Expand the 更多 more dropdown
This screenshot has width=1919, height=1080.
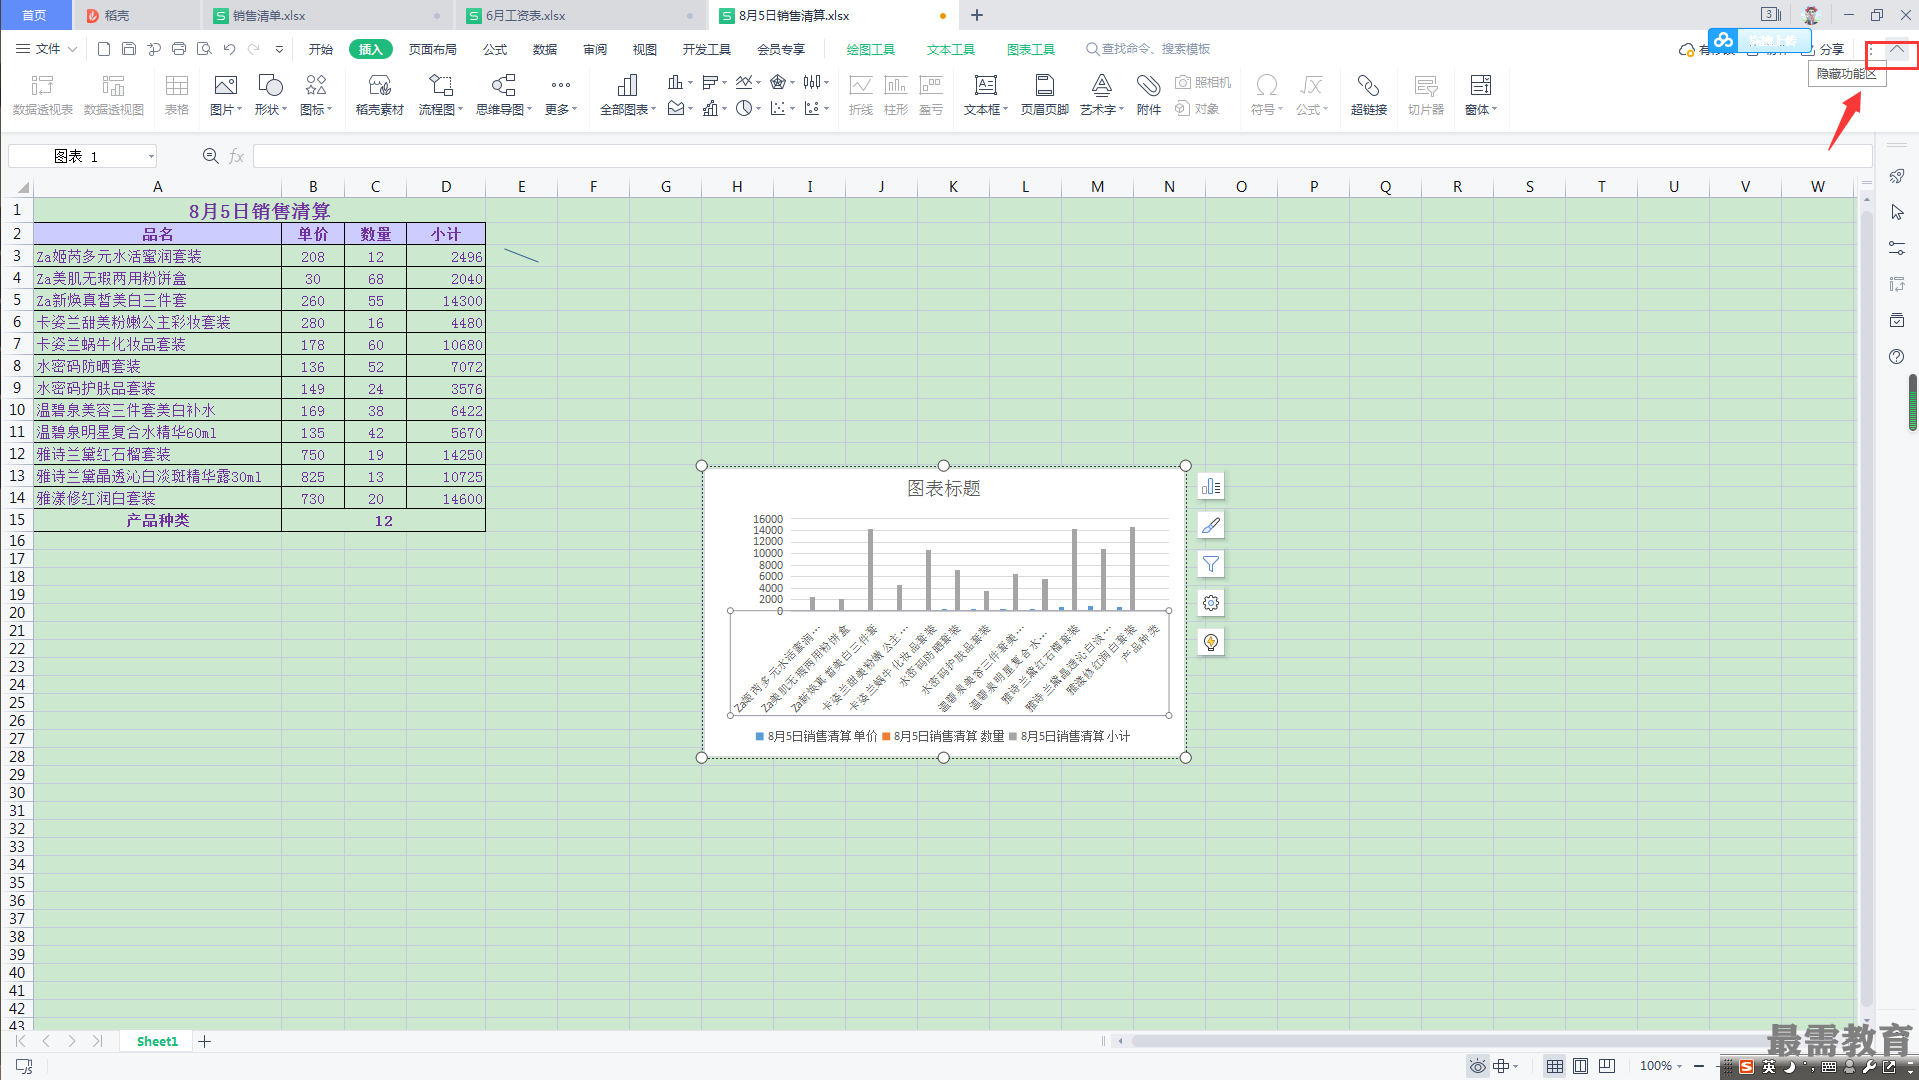(574, 110)
